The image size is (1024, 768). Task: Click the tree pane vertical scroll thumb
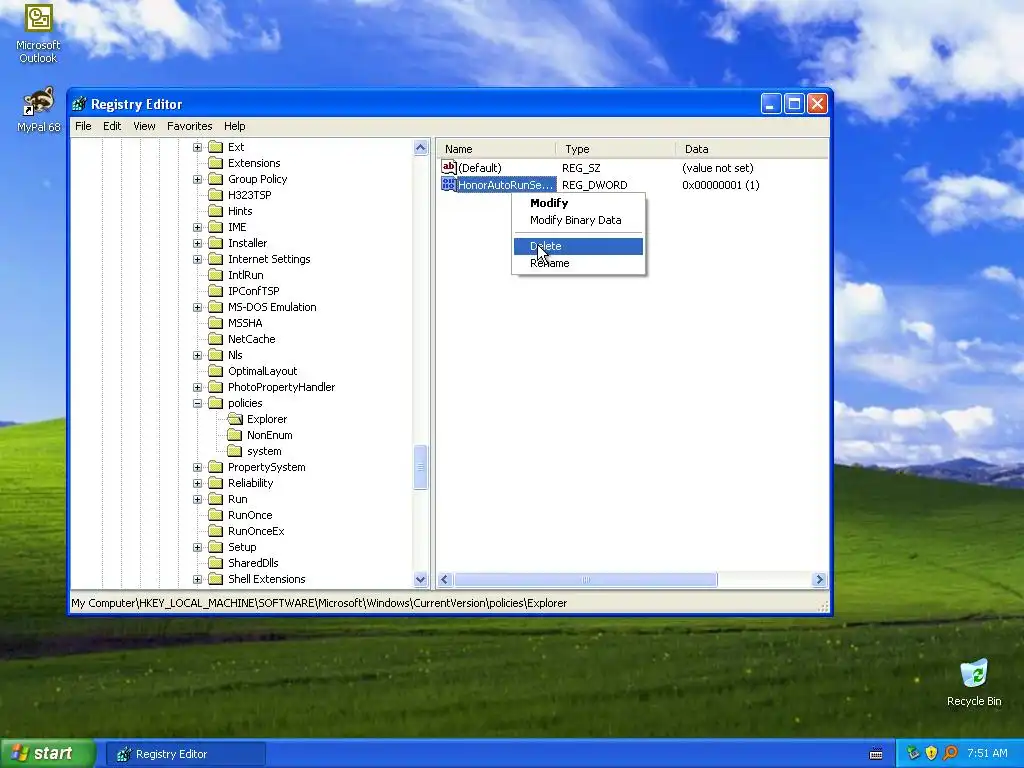pos(421,467)
